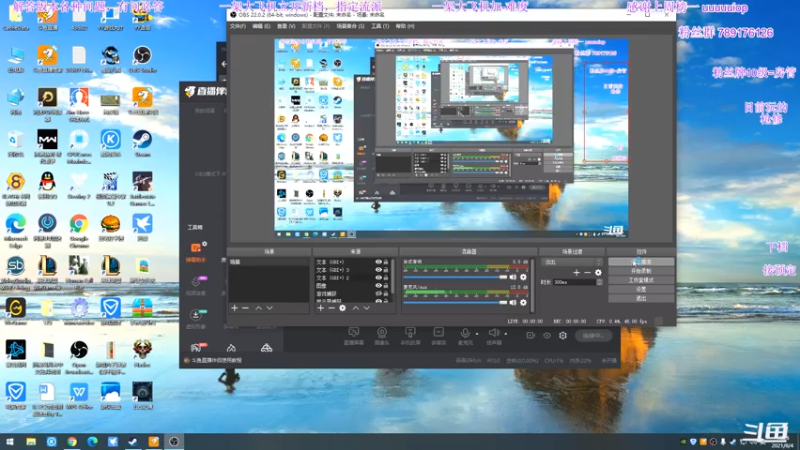Toggle the lock on the 图像 source
The image size is (800, 450).
click(386, 286)
